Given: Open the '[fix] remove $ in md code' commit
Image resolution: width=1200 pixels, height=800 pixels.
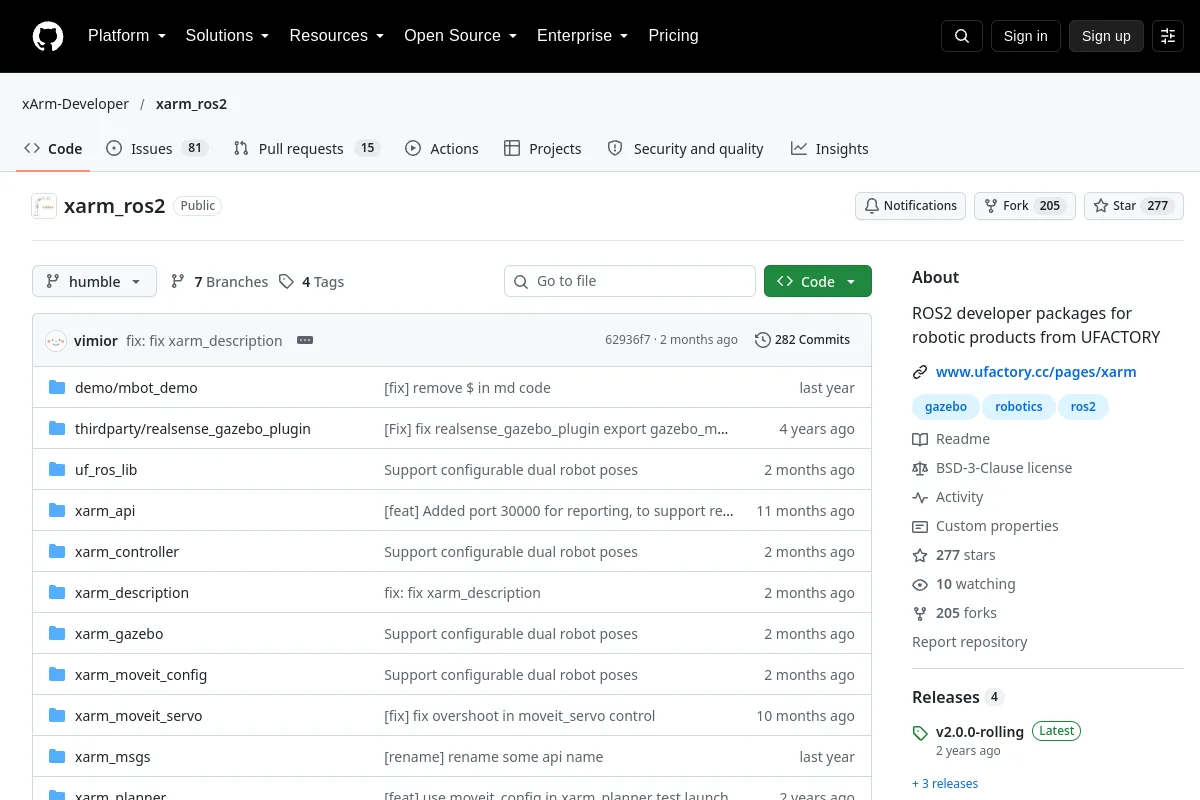Looking at the screenshot, I should [x=467, y=388].
